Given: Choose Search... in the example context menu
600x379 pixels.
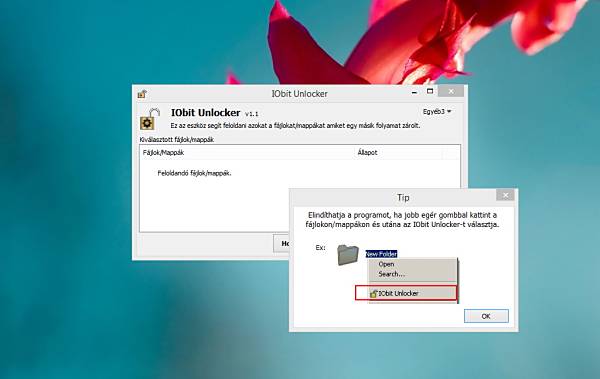Looking at the screenshot, I should coord(391,274).
